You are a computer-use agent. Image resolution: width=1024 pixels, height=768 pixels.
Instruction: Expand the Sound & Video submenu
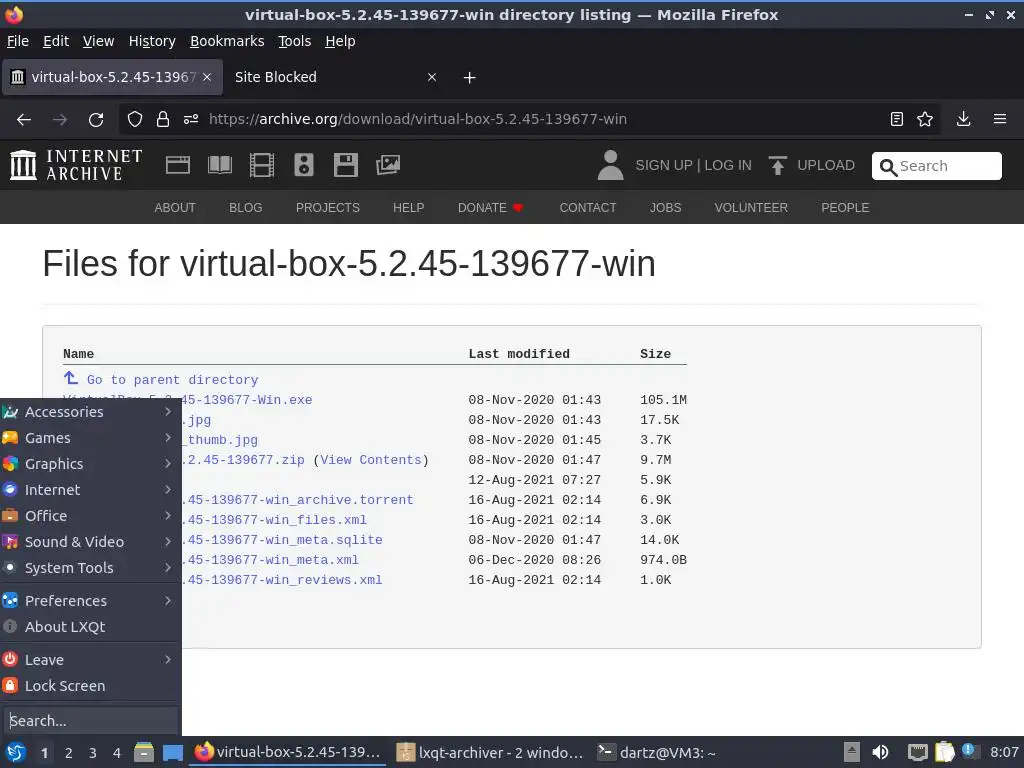click(91, 542)
